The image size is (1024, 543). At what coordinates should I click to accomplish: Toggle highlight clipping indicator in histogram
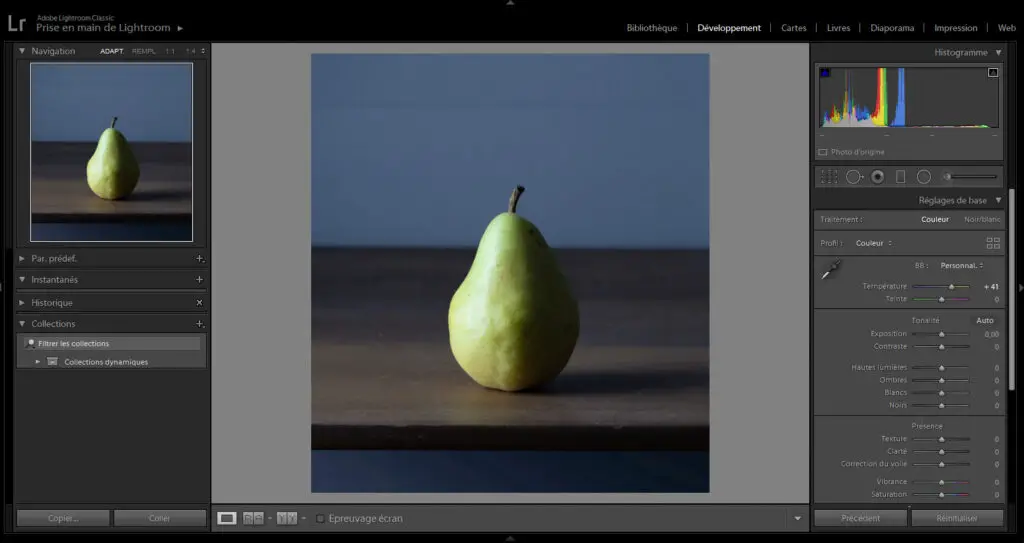[993, 73]
